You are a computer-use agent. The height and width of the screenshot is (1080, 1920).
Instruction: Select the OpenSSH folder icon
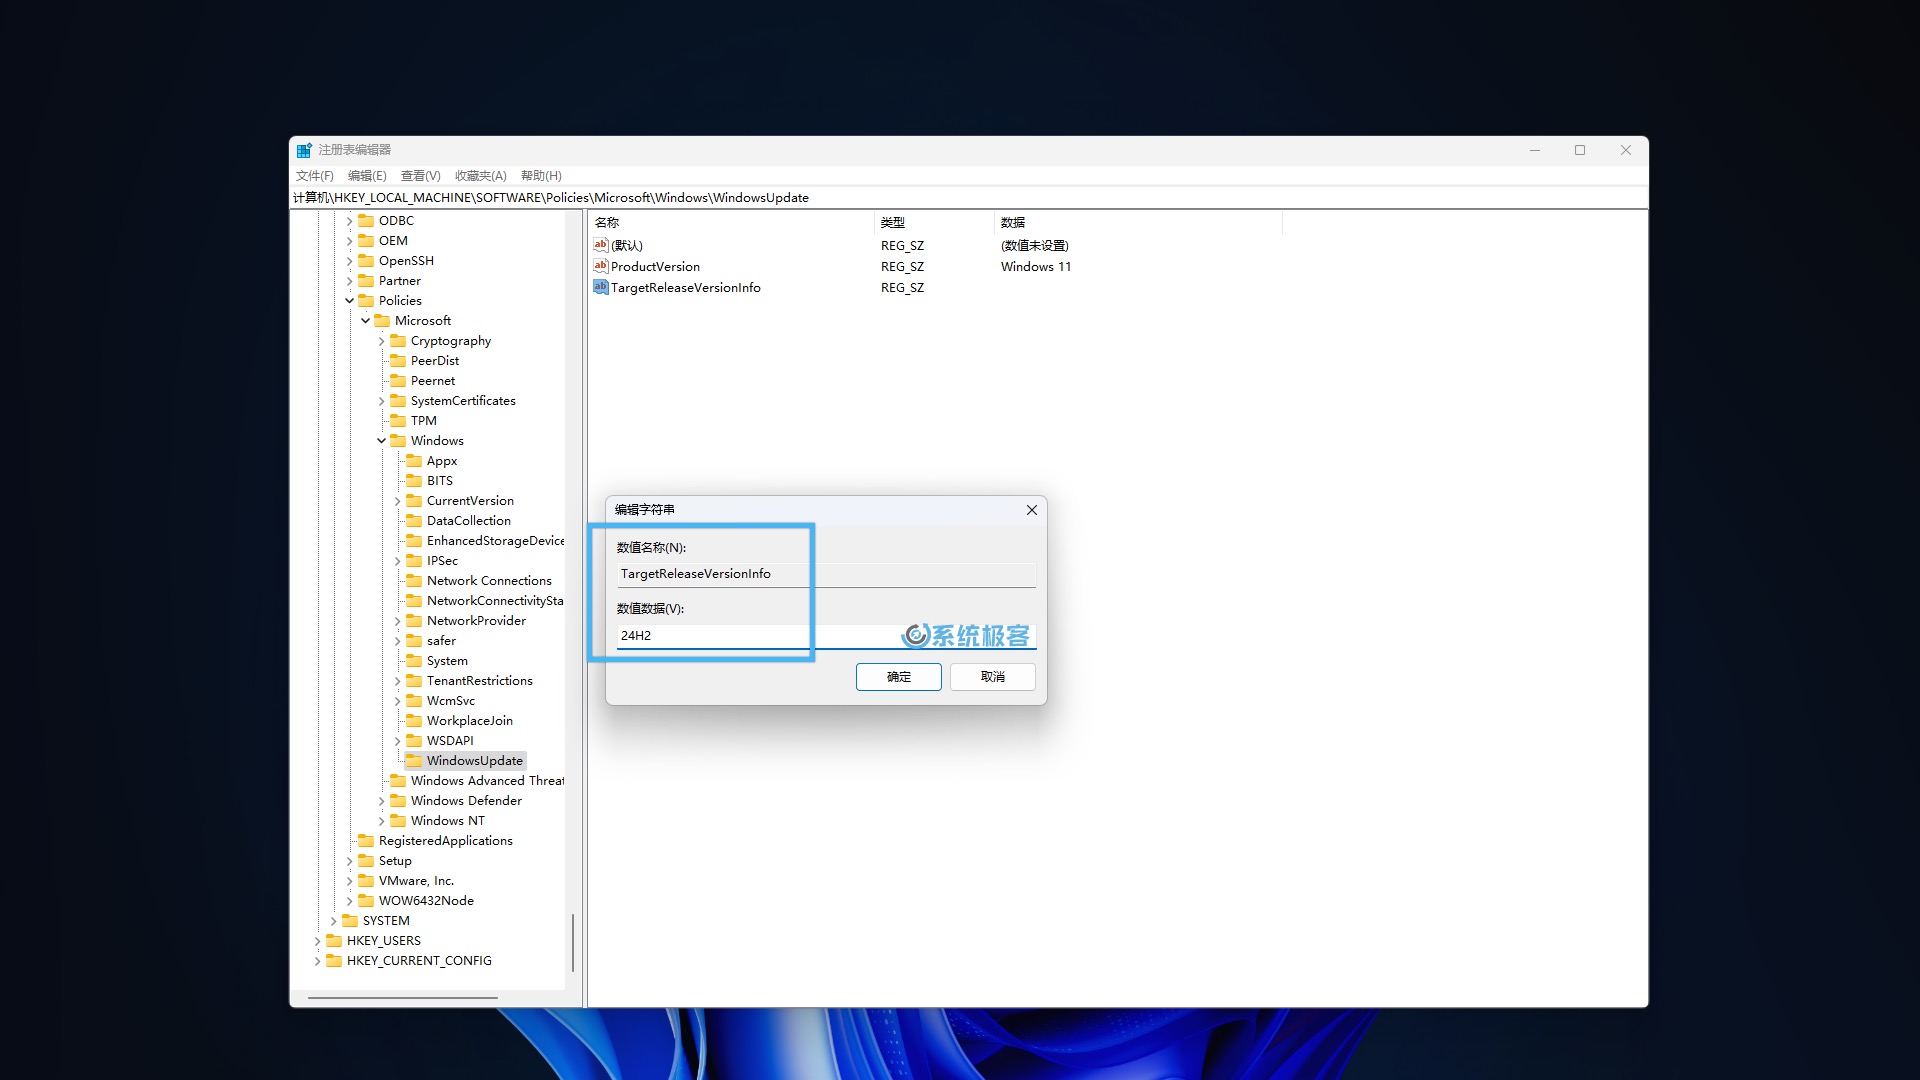point(366,261)
